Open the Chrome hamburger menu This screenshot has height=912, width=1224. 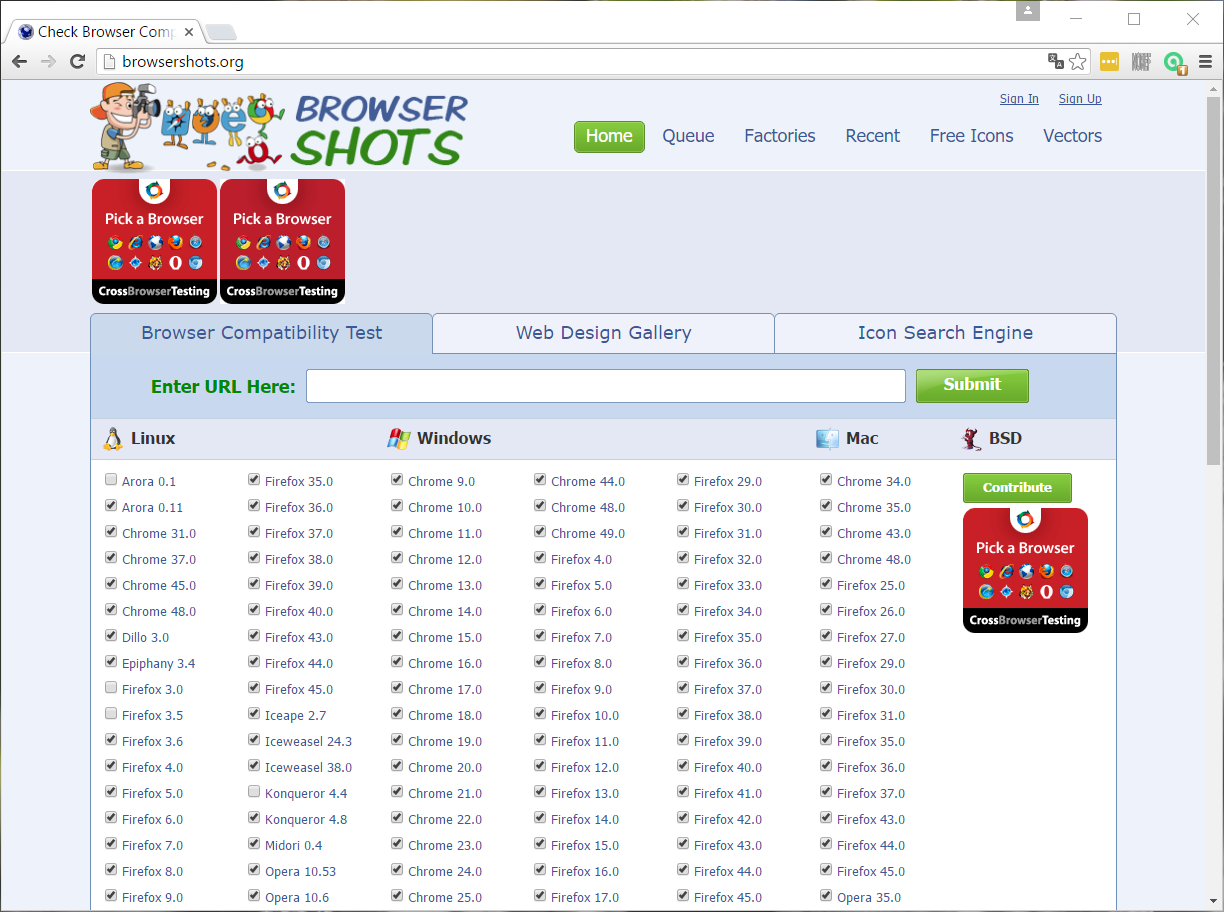tap(1205, 62)
